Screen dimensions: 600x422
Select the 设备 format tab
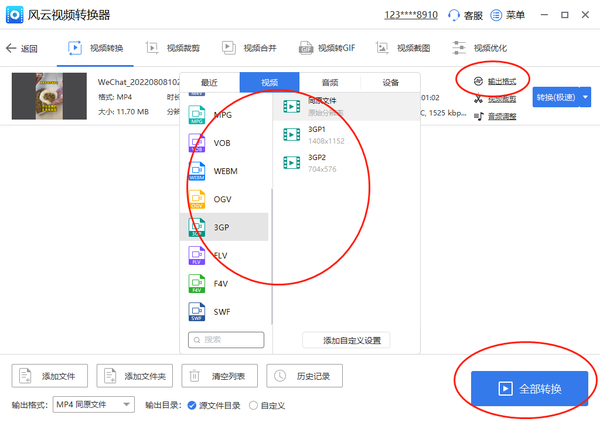(x=390, y=82)
